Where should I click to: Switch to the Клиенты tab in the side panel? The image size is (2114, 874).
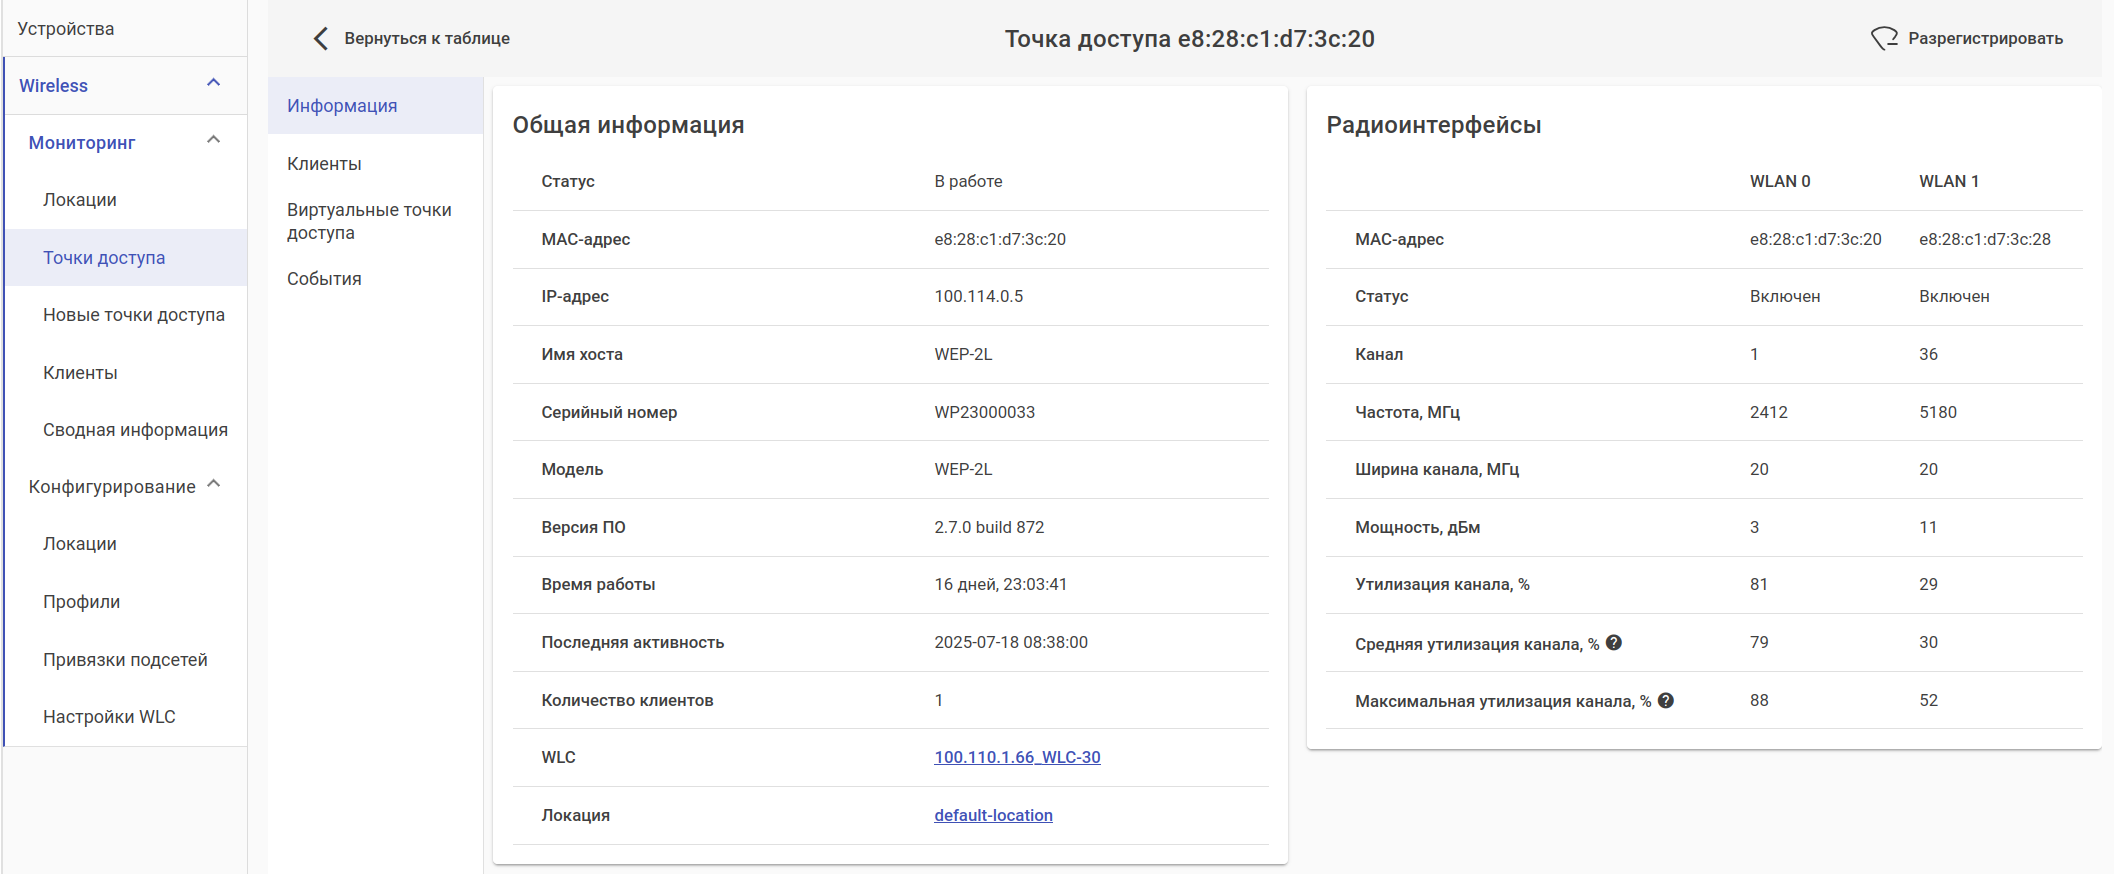coord(324,164)
